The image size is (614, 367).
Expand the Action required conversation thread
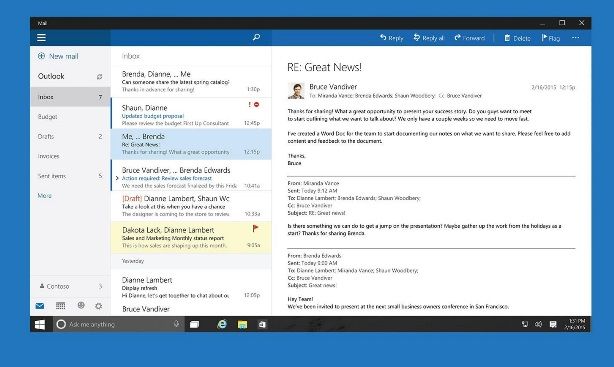coord(117,178)
